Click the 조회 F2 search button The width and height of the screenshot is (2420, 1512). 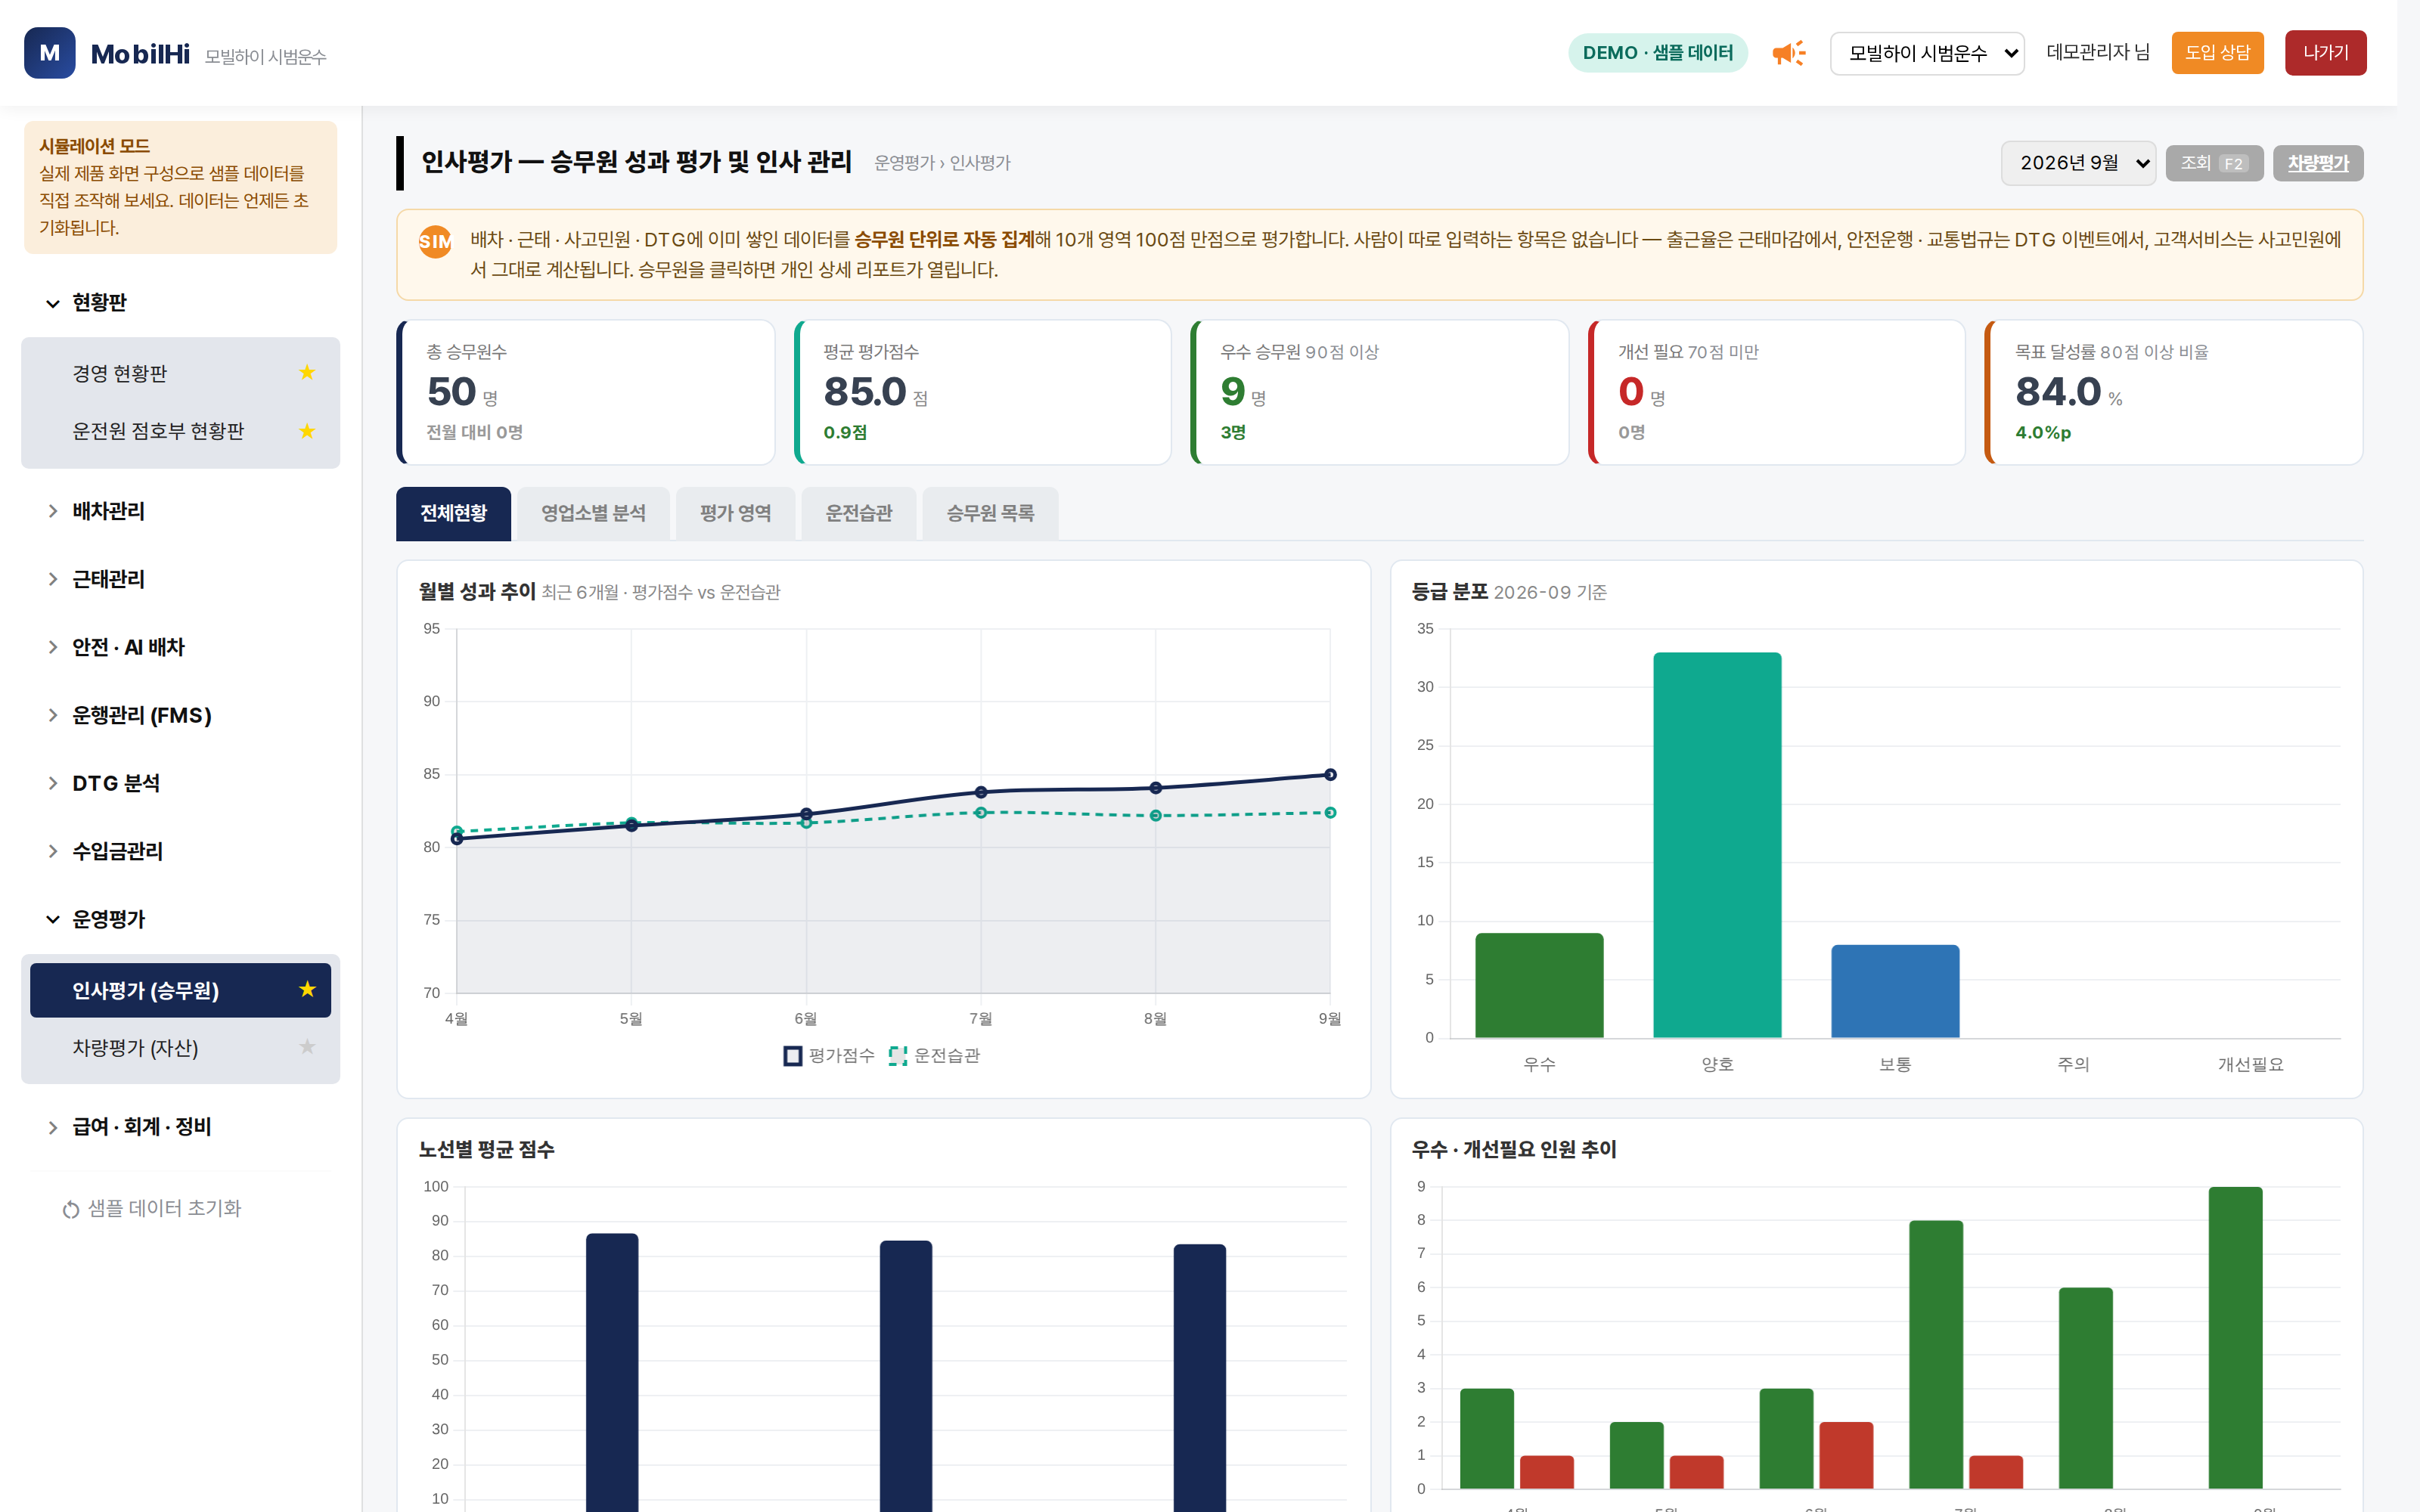click(2214, 163)
